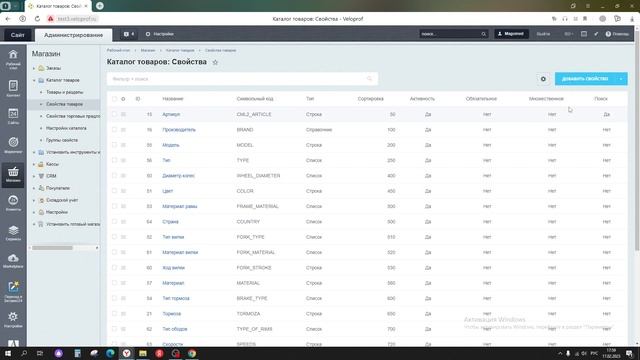
Task: Switch to the Администрирование tab
Action: coord(73,35)
